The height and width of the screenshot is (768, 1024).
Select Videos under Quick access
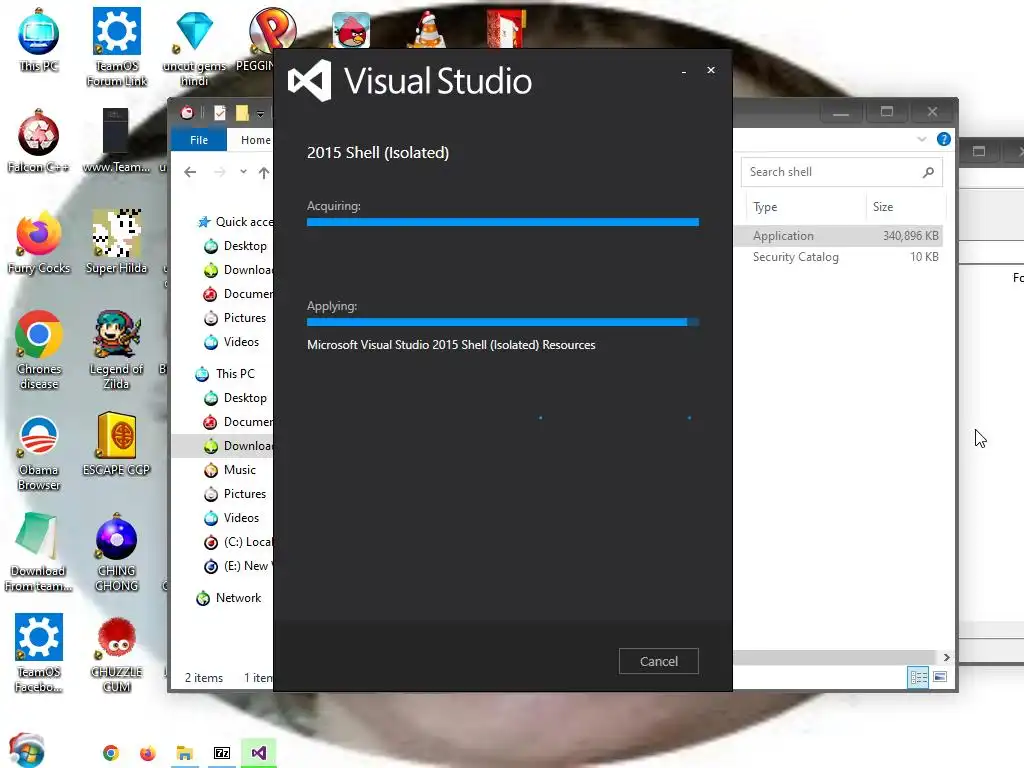(x=232, y=342)
